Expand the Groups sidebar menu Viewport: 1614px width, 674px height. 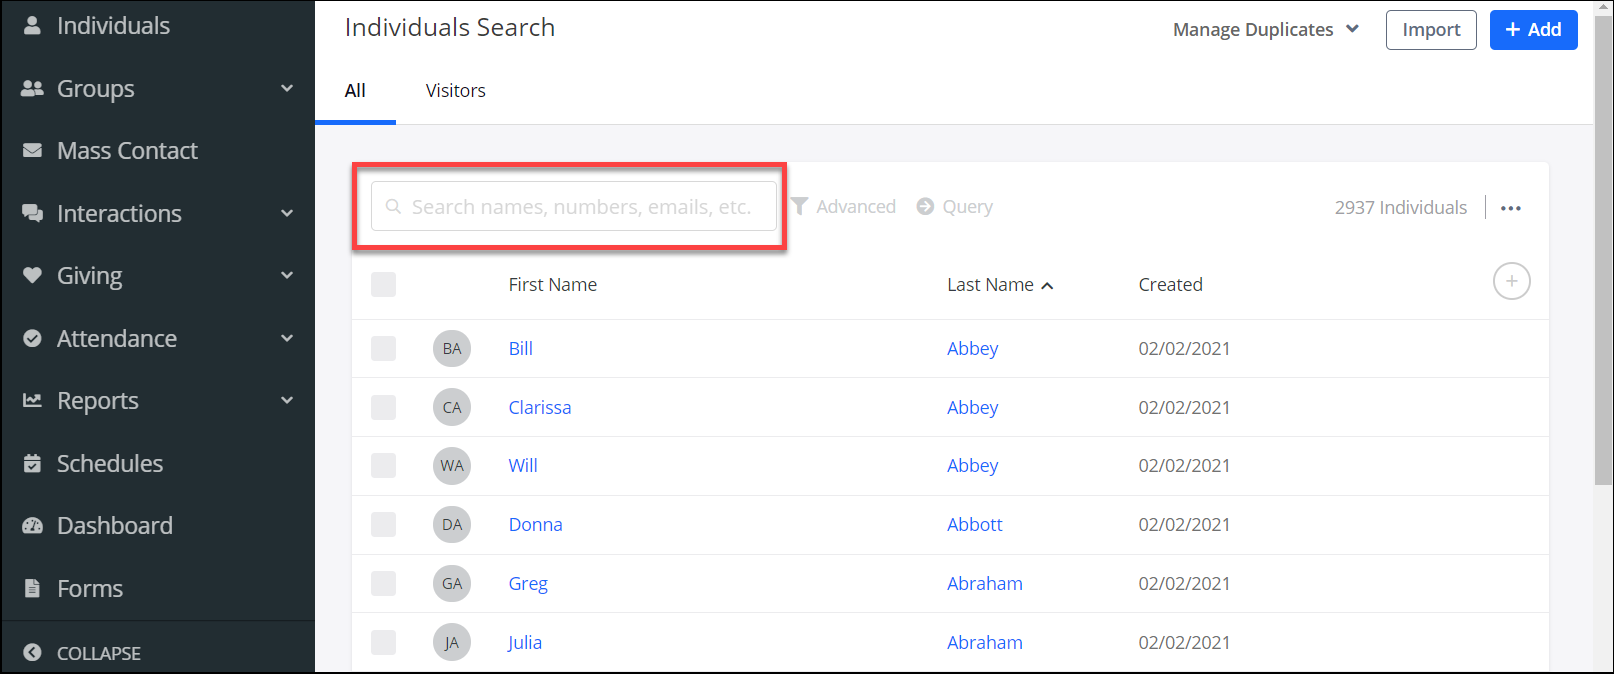coord(287,89)
